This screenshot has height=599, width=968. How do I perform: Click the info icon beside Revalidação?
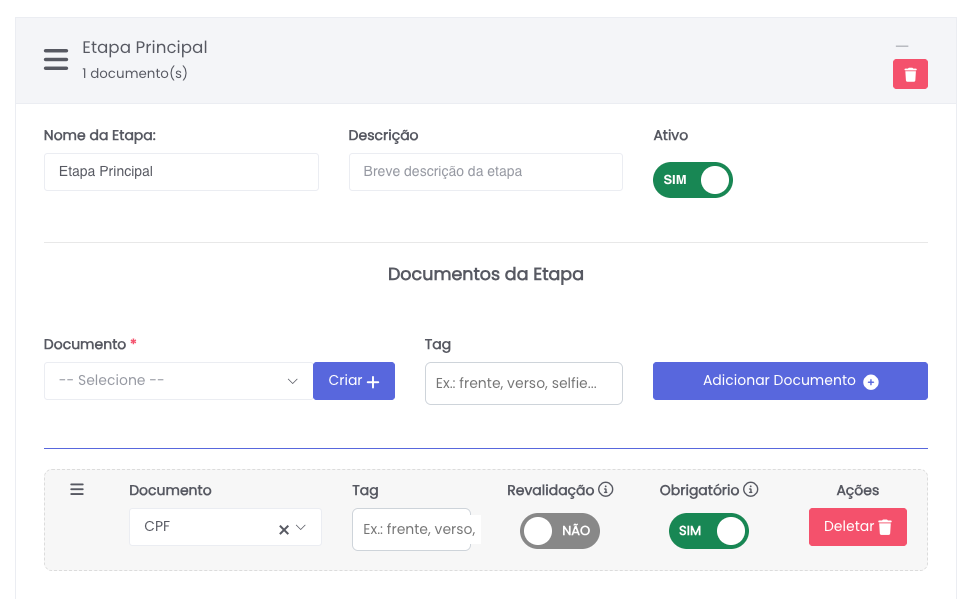[605, 490]
